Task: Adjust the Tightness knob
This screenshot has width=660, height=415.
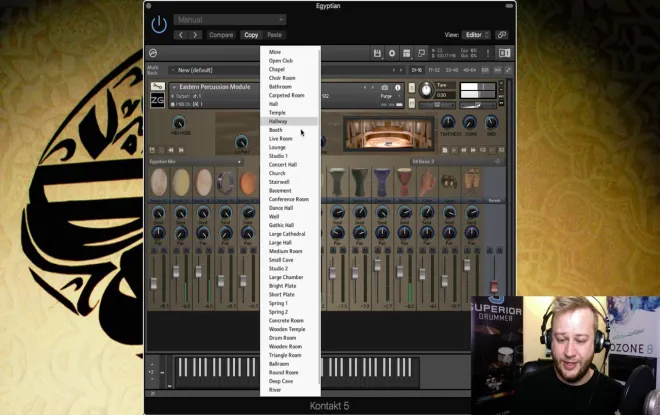Action: pyautogui.click(x=448, y=122)
